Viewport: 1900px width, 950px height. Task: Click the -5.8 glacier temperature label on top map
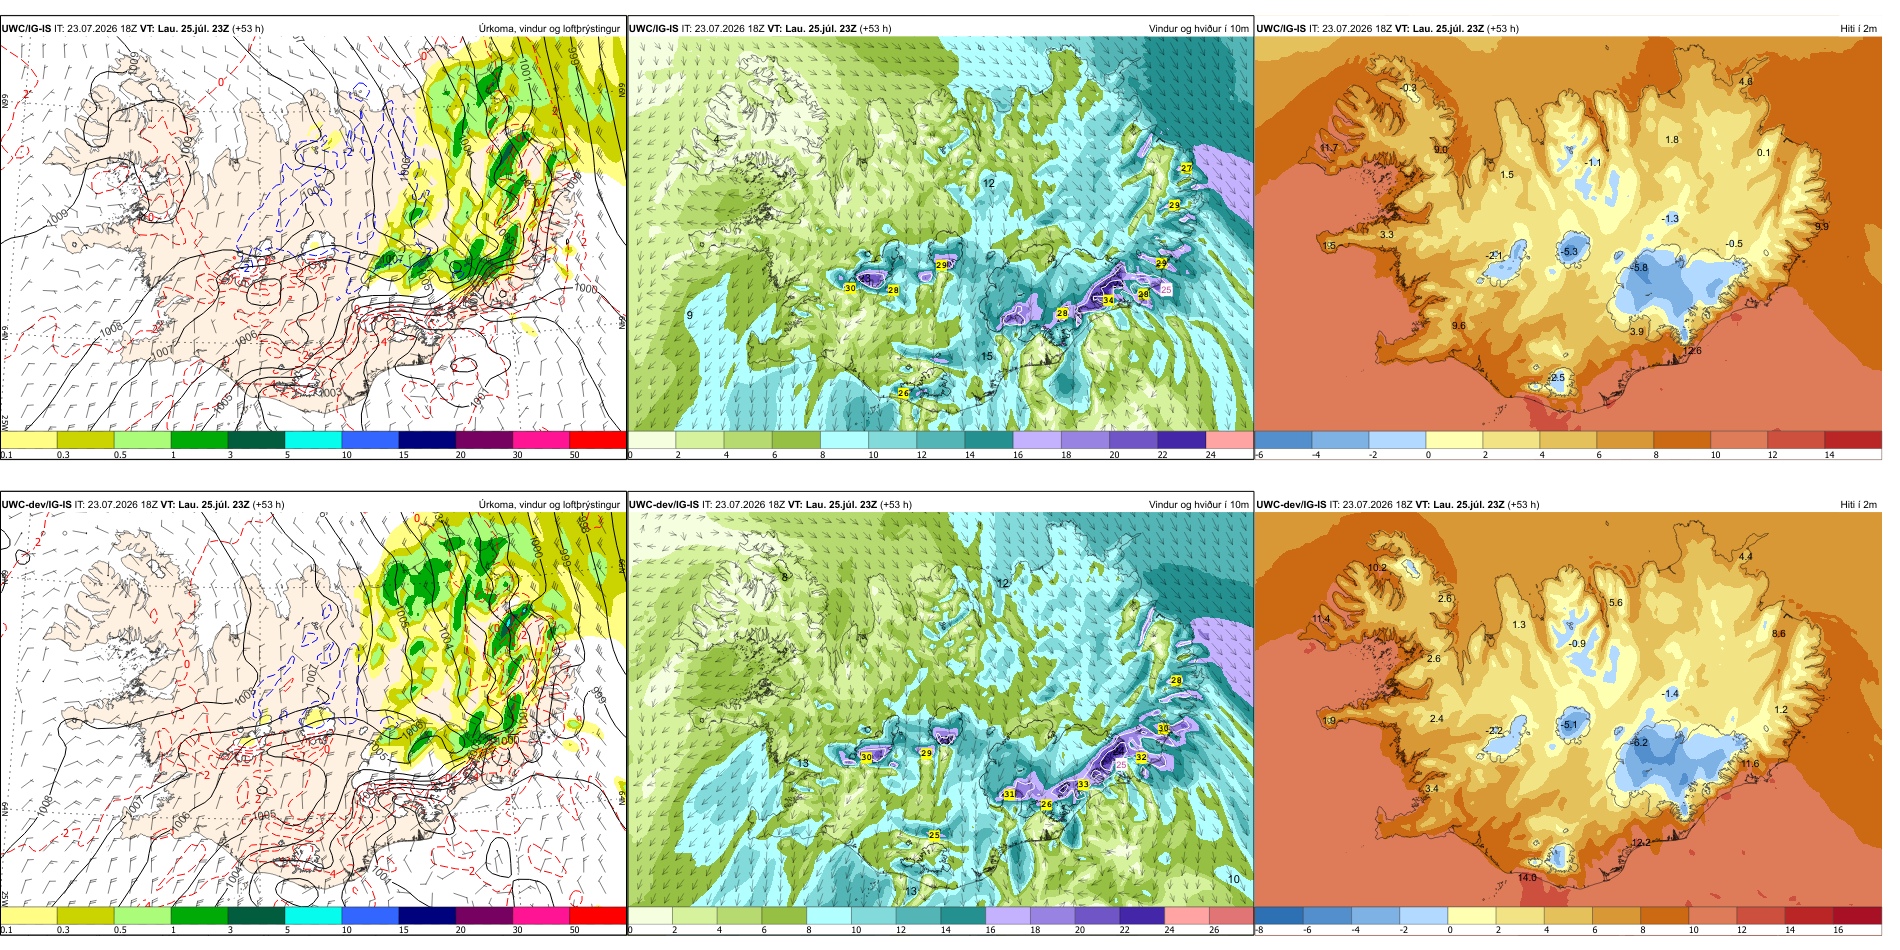click(x=1639, y=268)
